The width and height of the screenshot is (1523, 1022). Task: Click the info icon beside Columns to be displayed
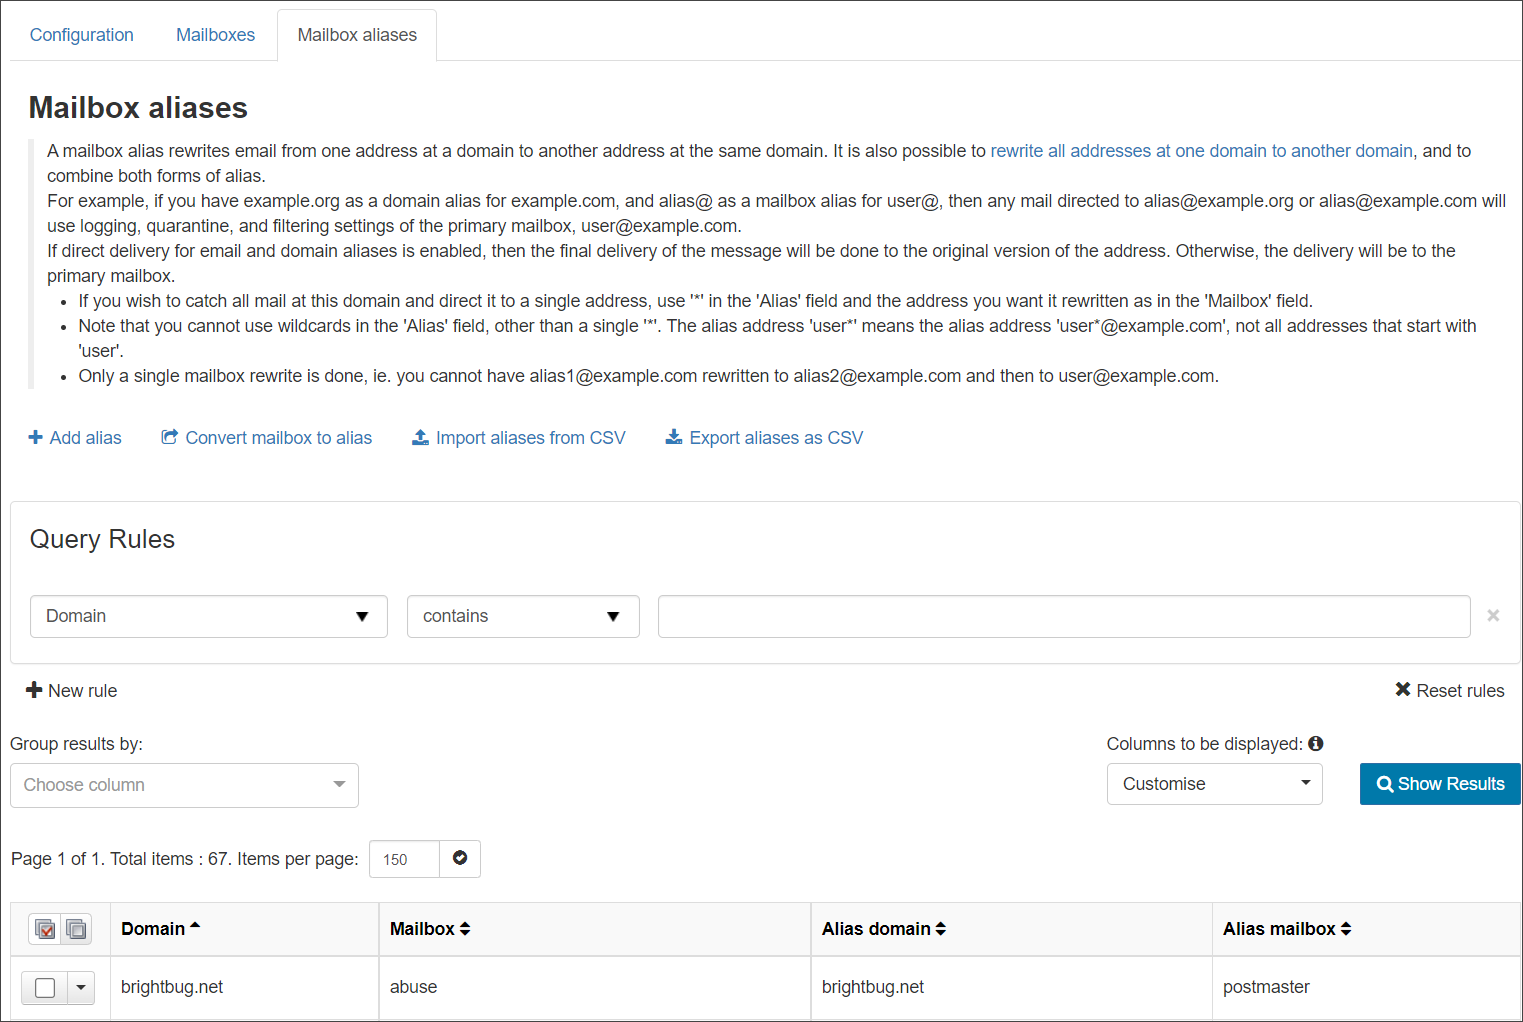click(x=1316, y=744)
